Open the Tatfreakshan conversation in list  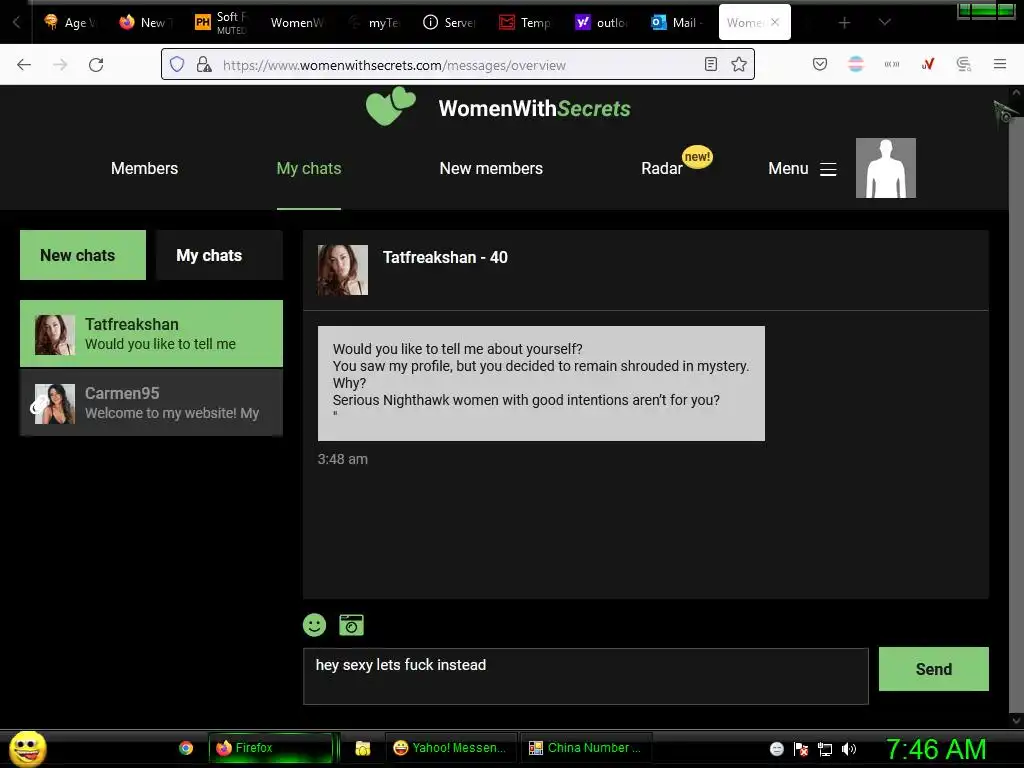pos(152,334)
